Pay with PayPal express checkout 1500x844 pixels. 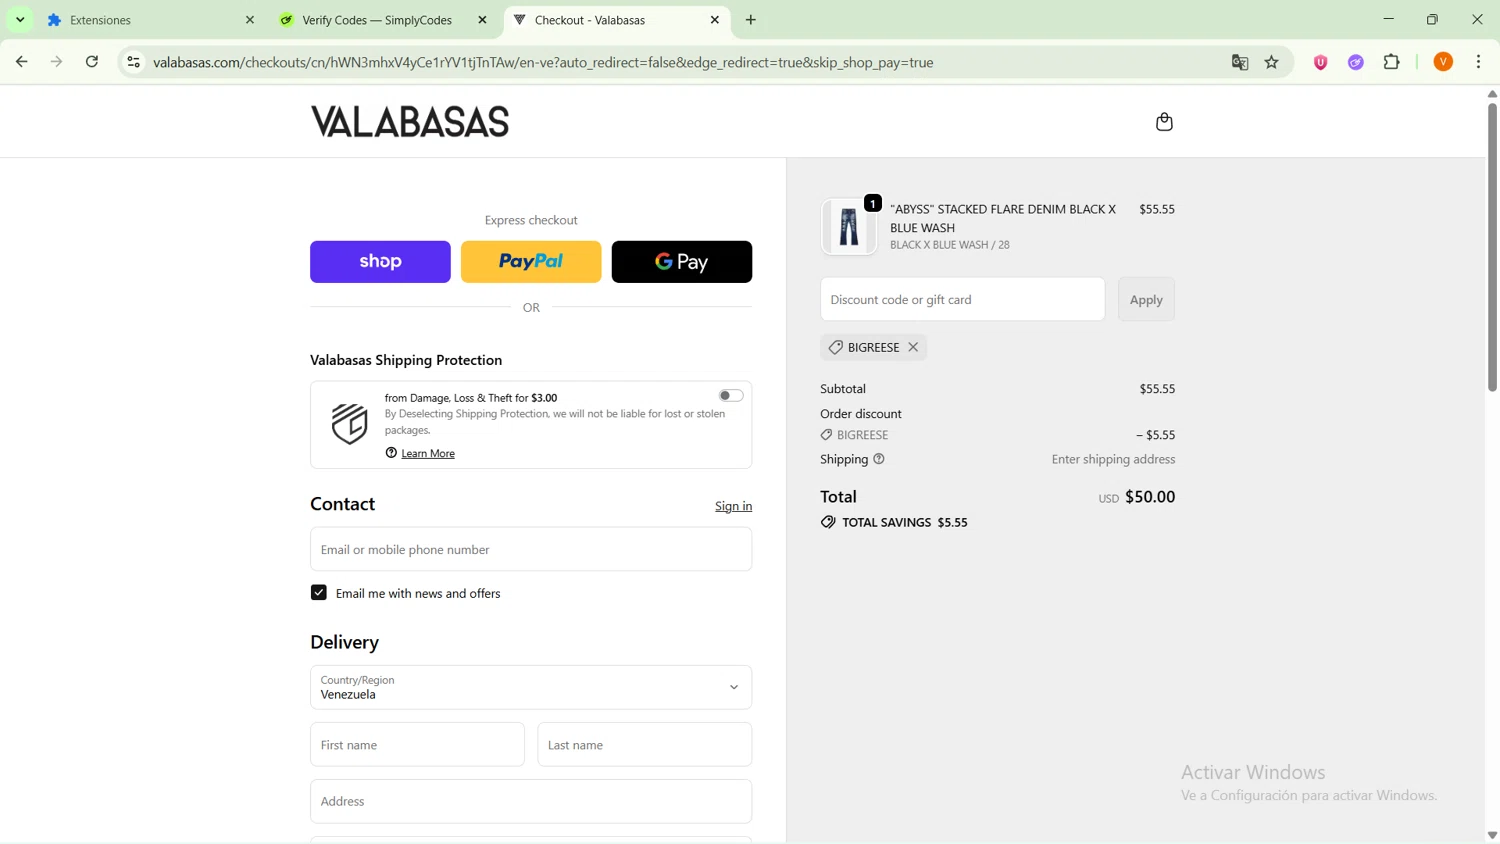point(531,262)
